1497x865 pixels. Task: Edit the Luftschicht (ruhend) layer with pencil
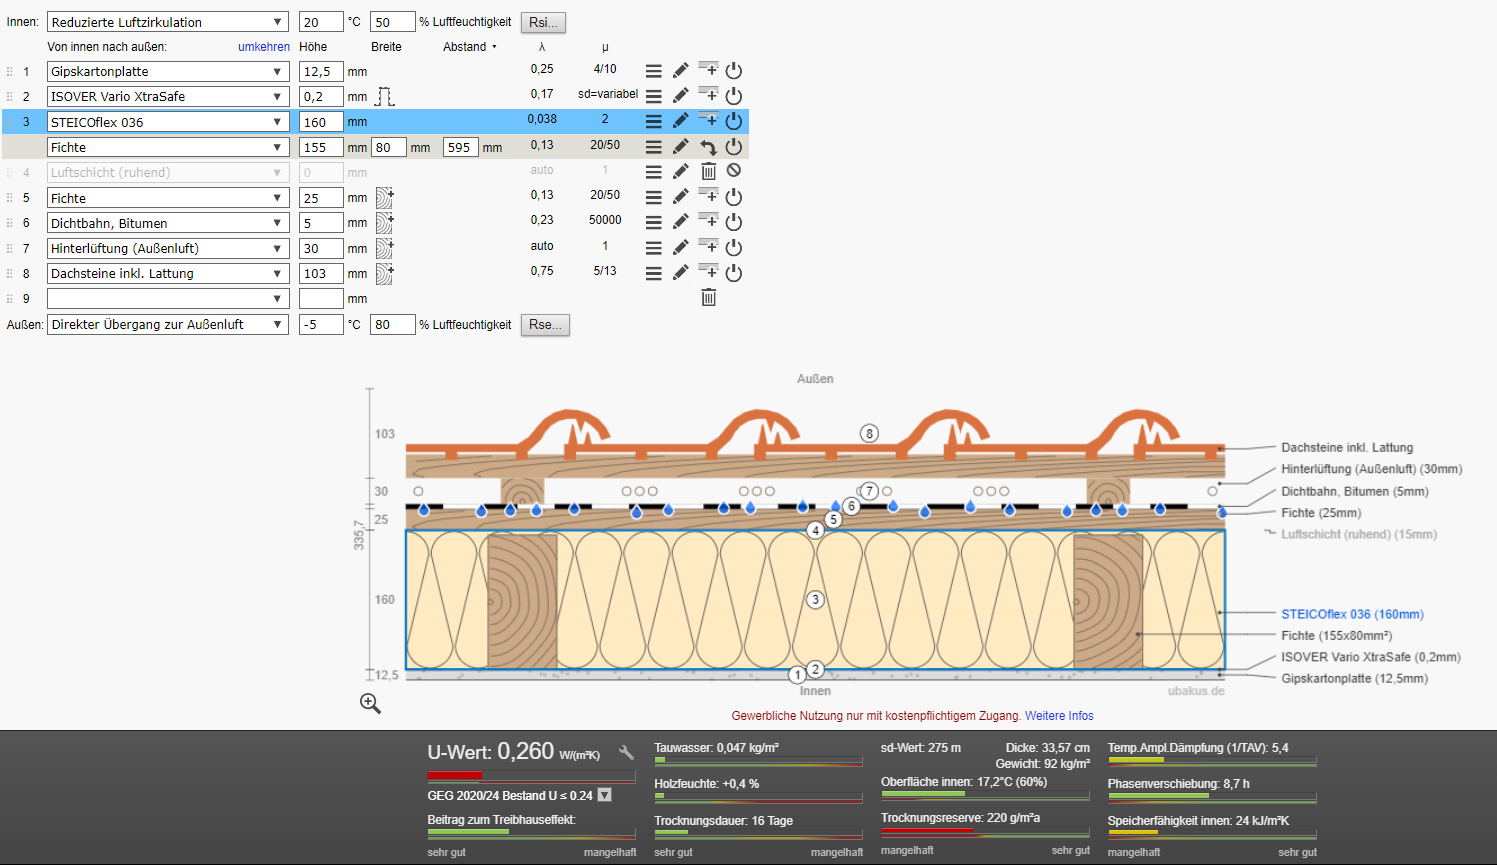pos(681,172)
